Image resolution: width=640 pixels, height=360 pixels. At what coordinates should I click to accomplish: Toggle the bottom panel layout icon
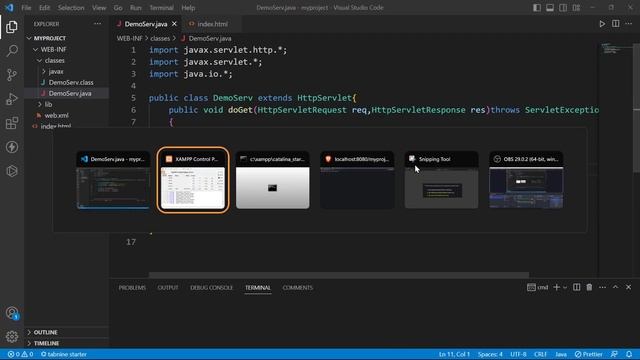(x=550, y=8)
